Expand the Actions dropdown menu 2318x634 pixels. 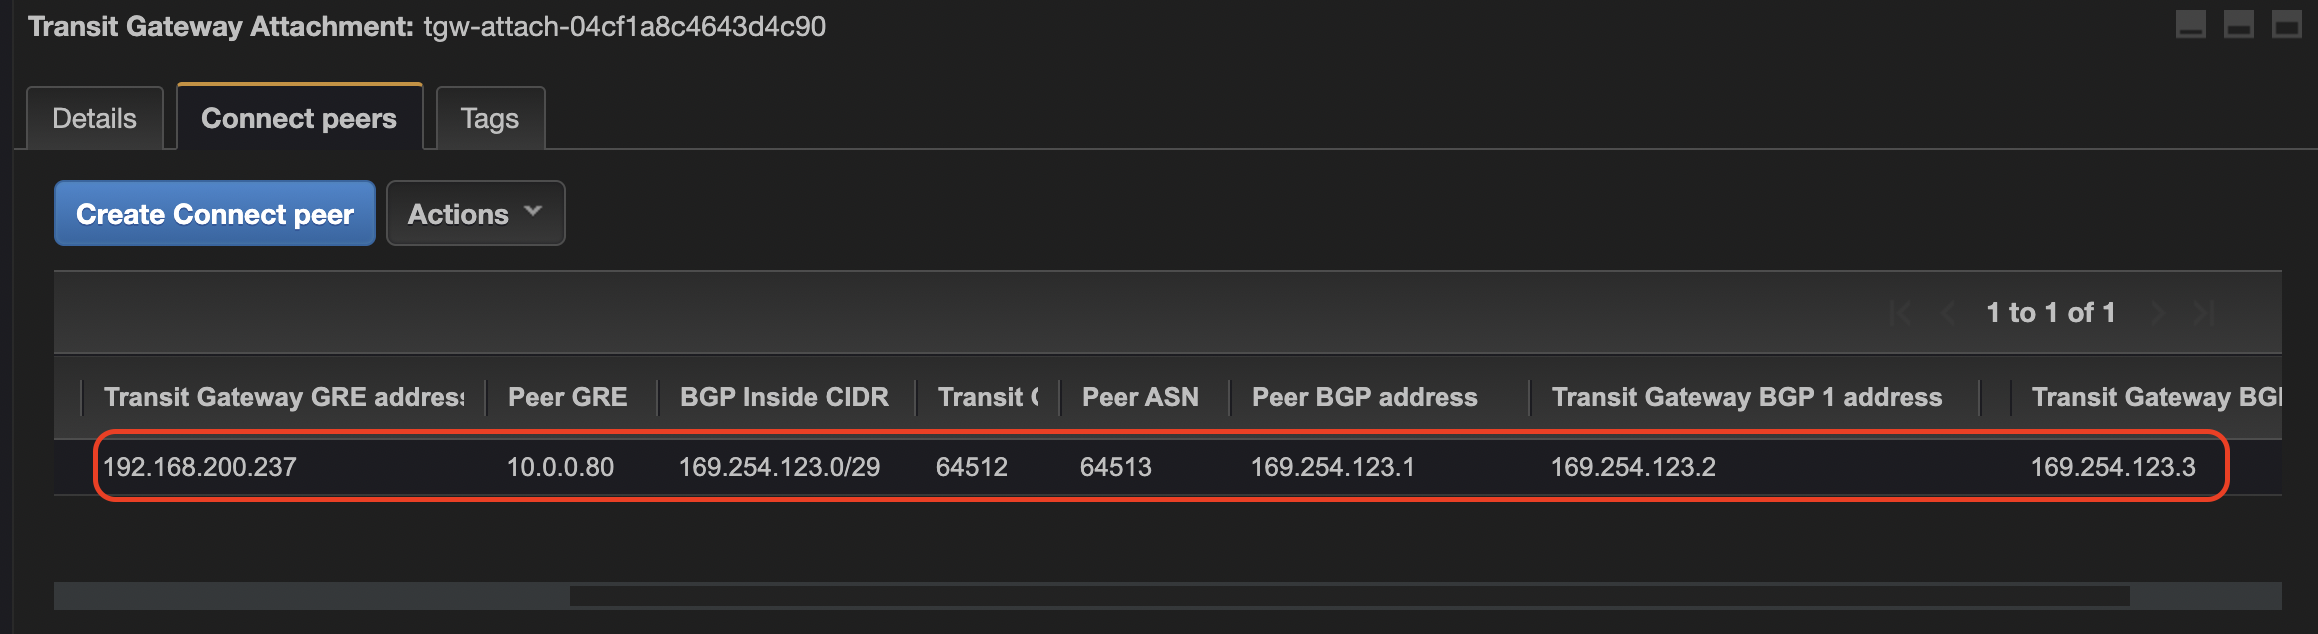476,213
